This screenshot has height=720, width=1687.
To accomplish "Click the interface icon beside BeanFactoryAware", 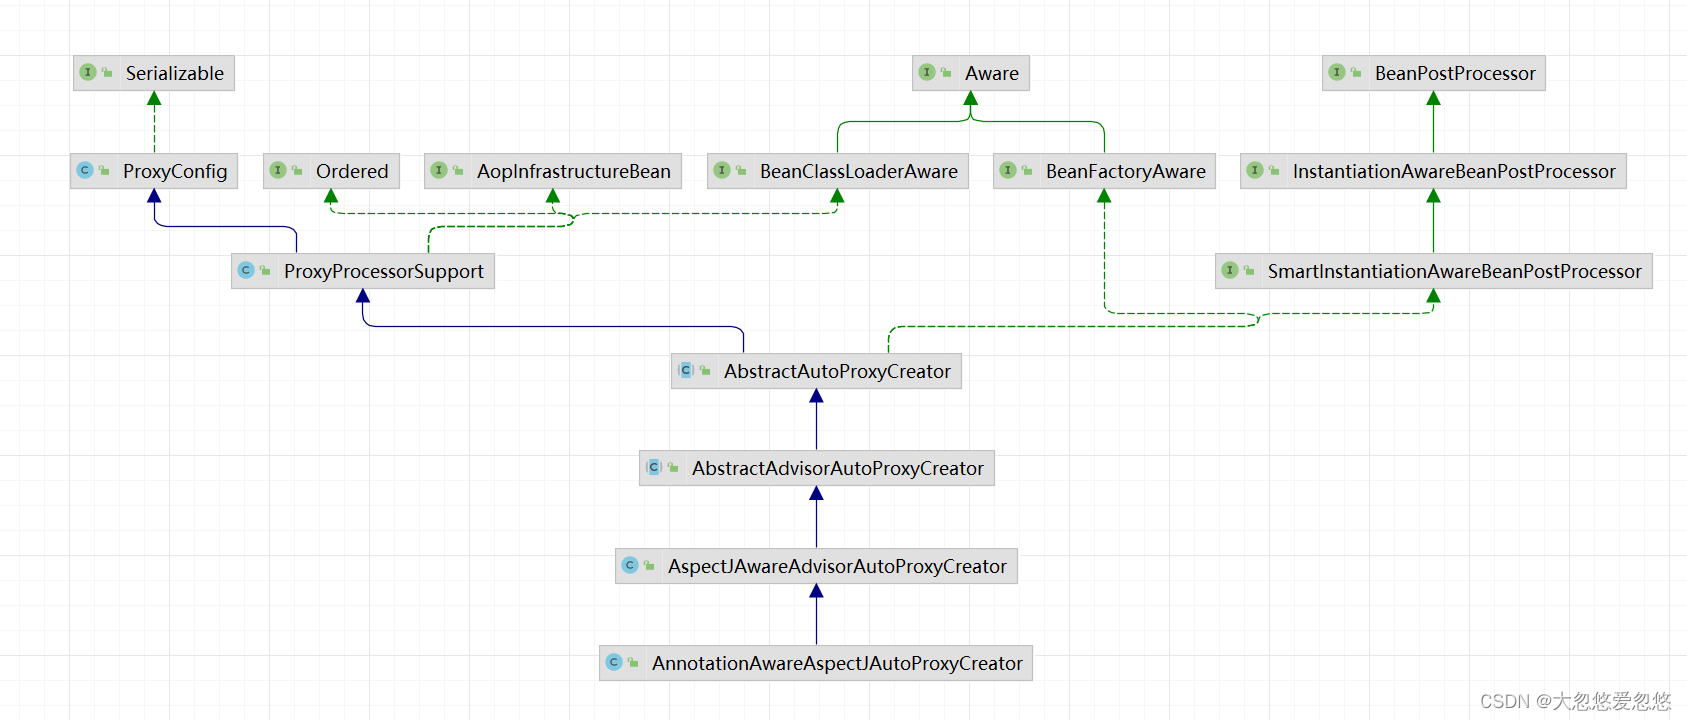I will coord(1008,170).
